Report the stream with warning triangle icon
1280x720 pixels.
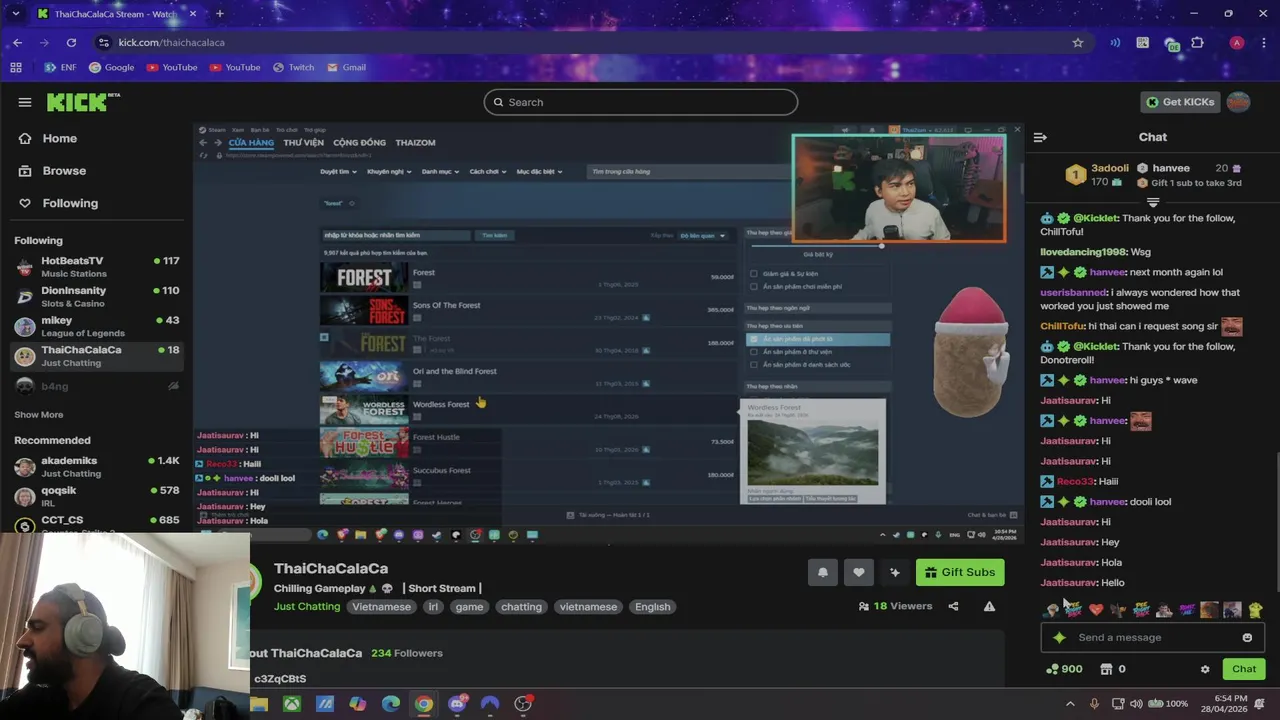click(989, 606)
